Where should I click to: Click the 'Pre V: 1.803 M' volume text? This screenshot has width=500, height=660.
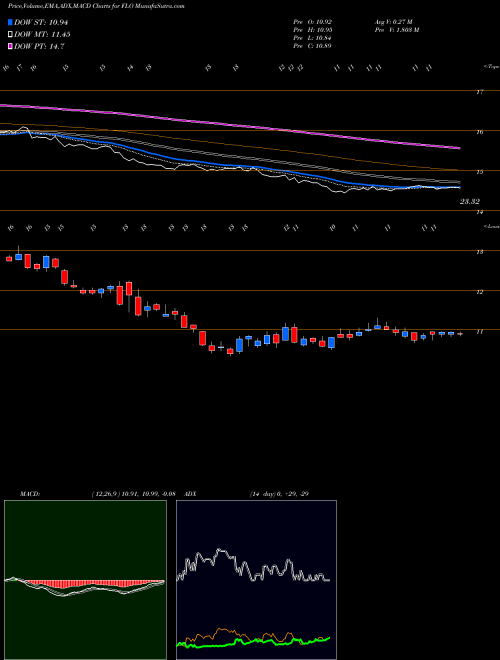tap(397, 30)
